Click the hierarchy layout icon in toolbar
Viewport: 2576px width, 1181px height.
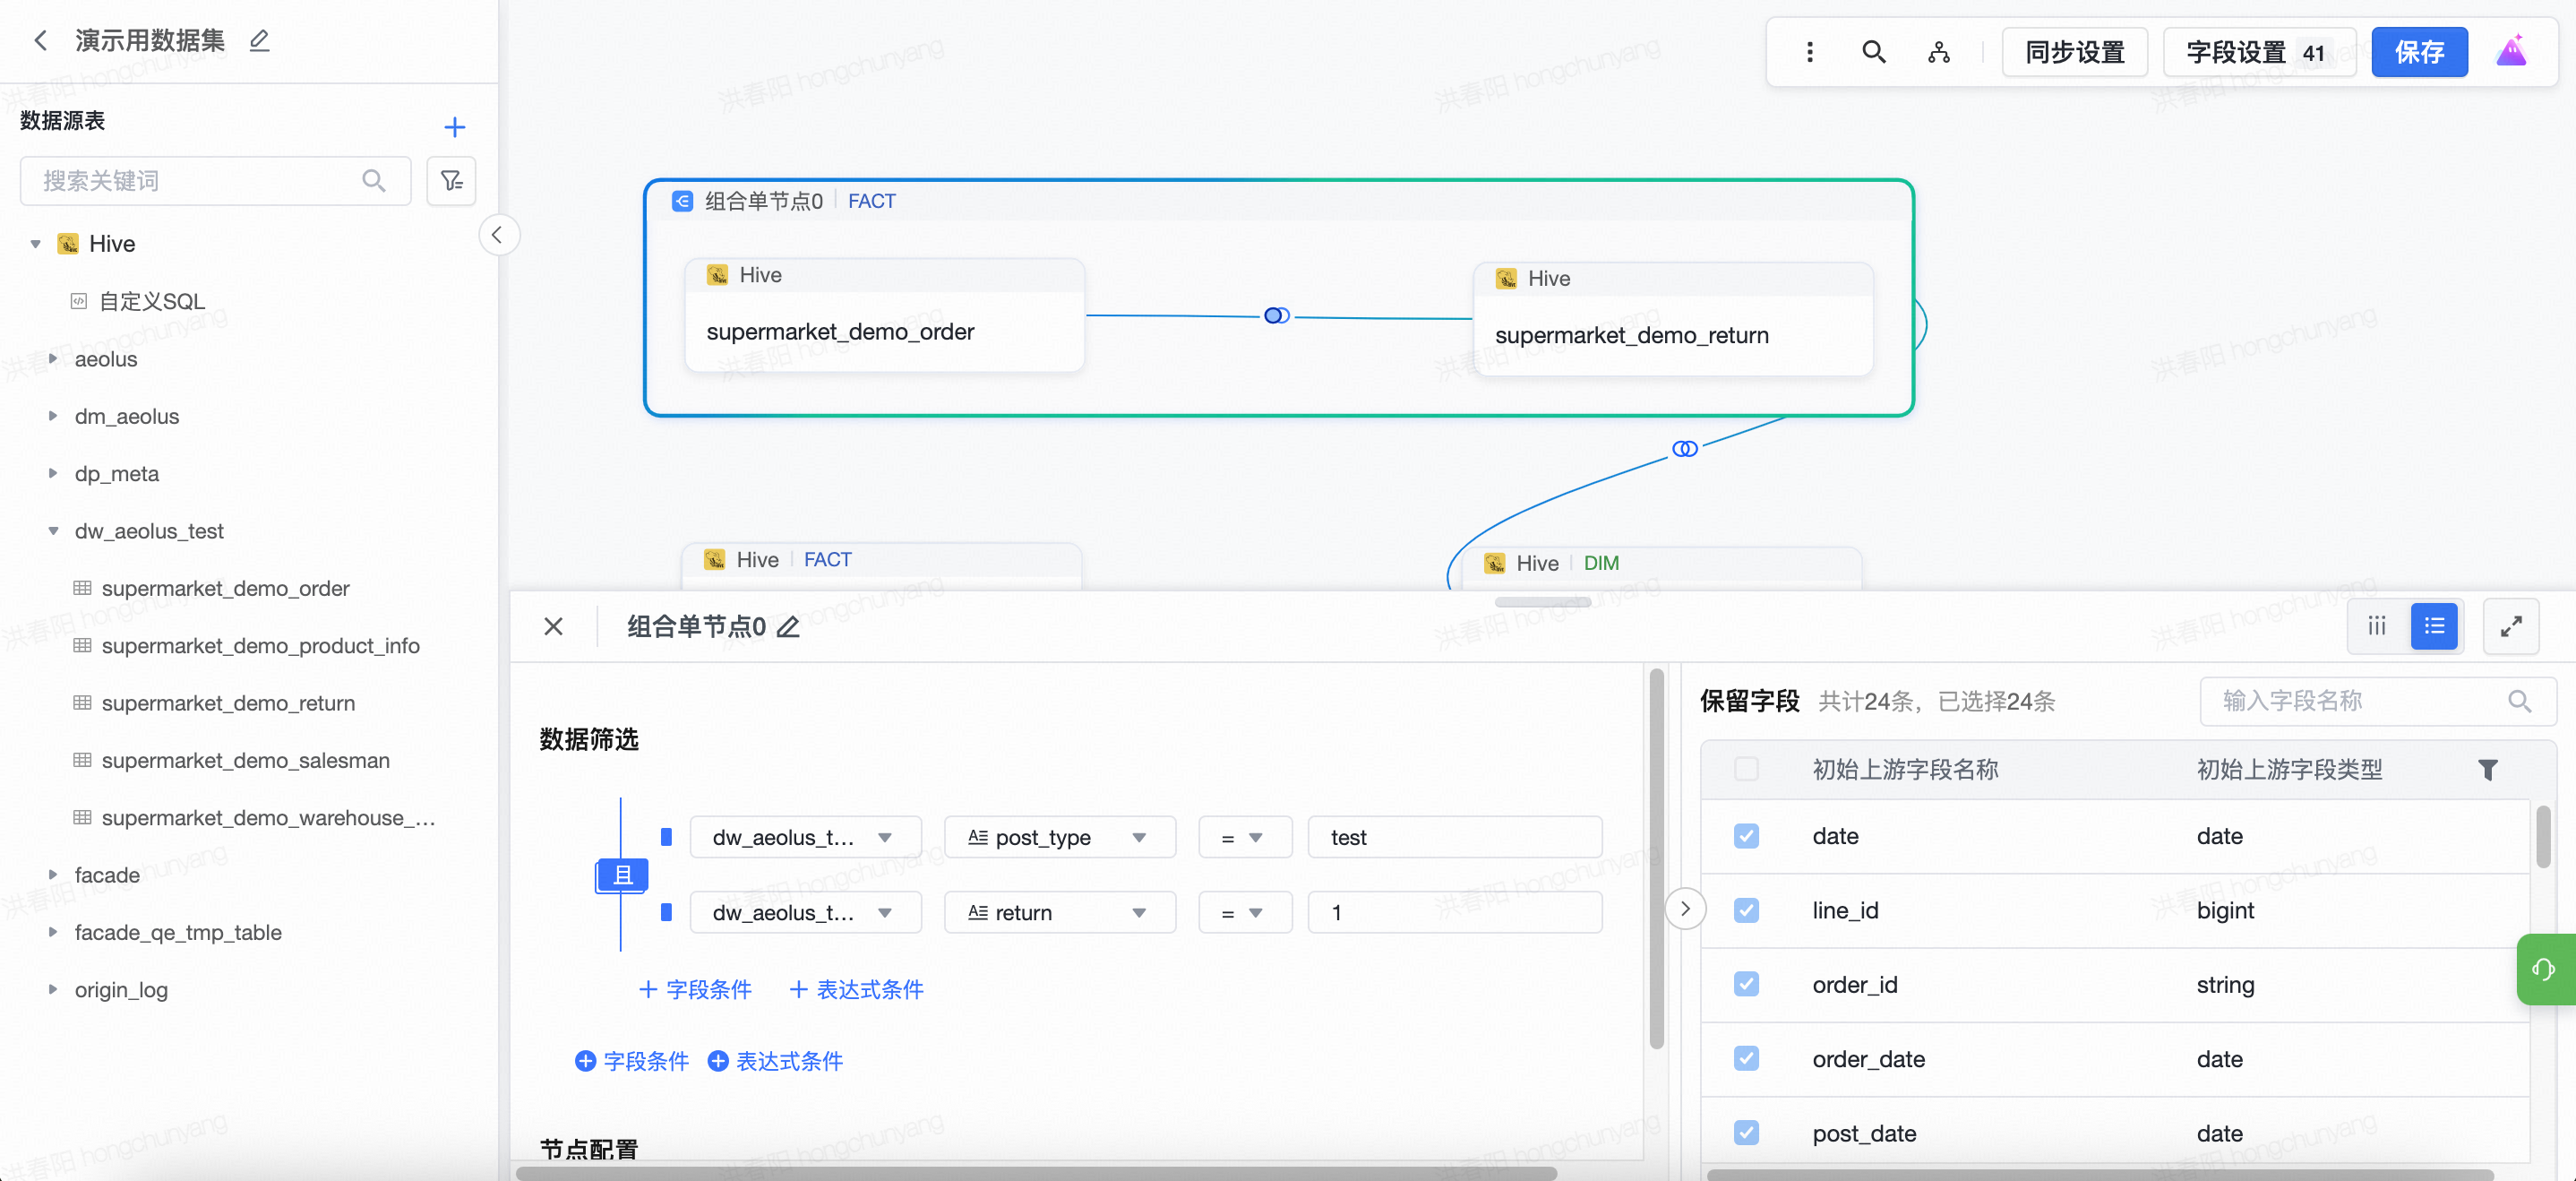coord(1938,52)
